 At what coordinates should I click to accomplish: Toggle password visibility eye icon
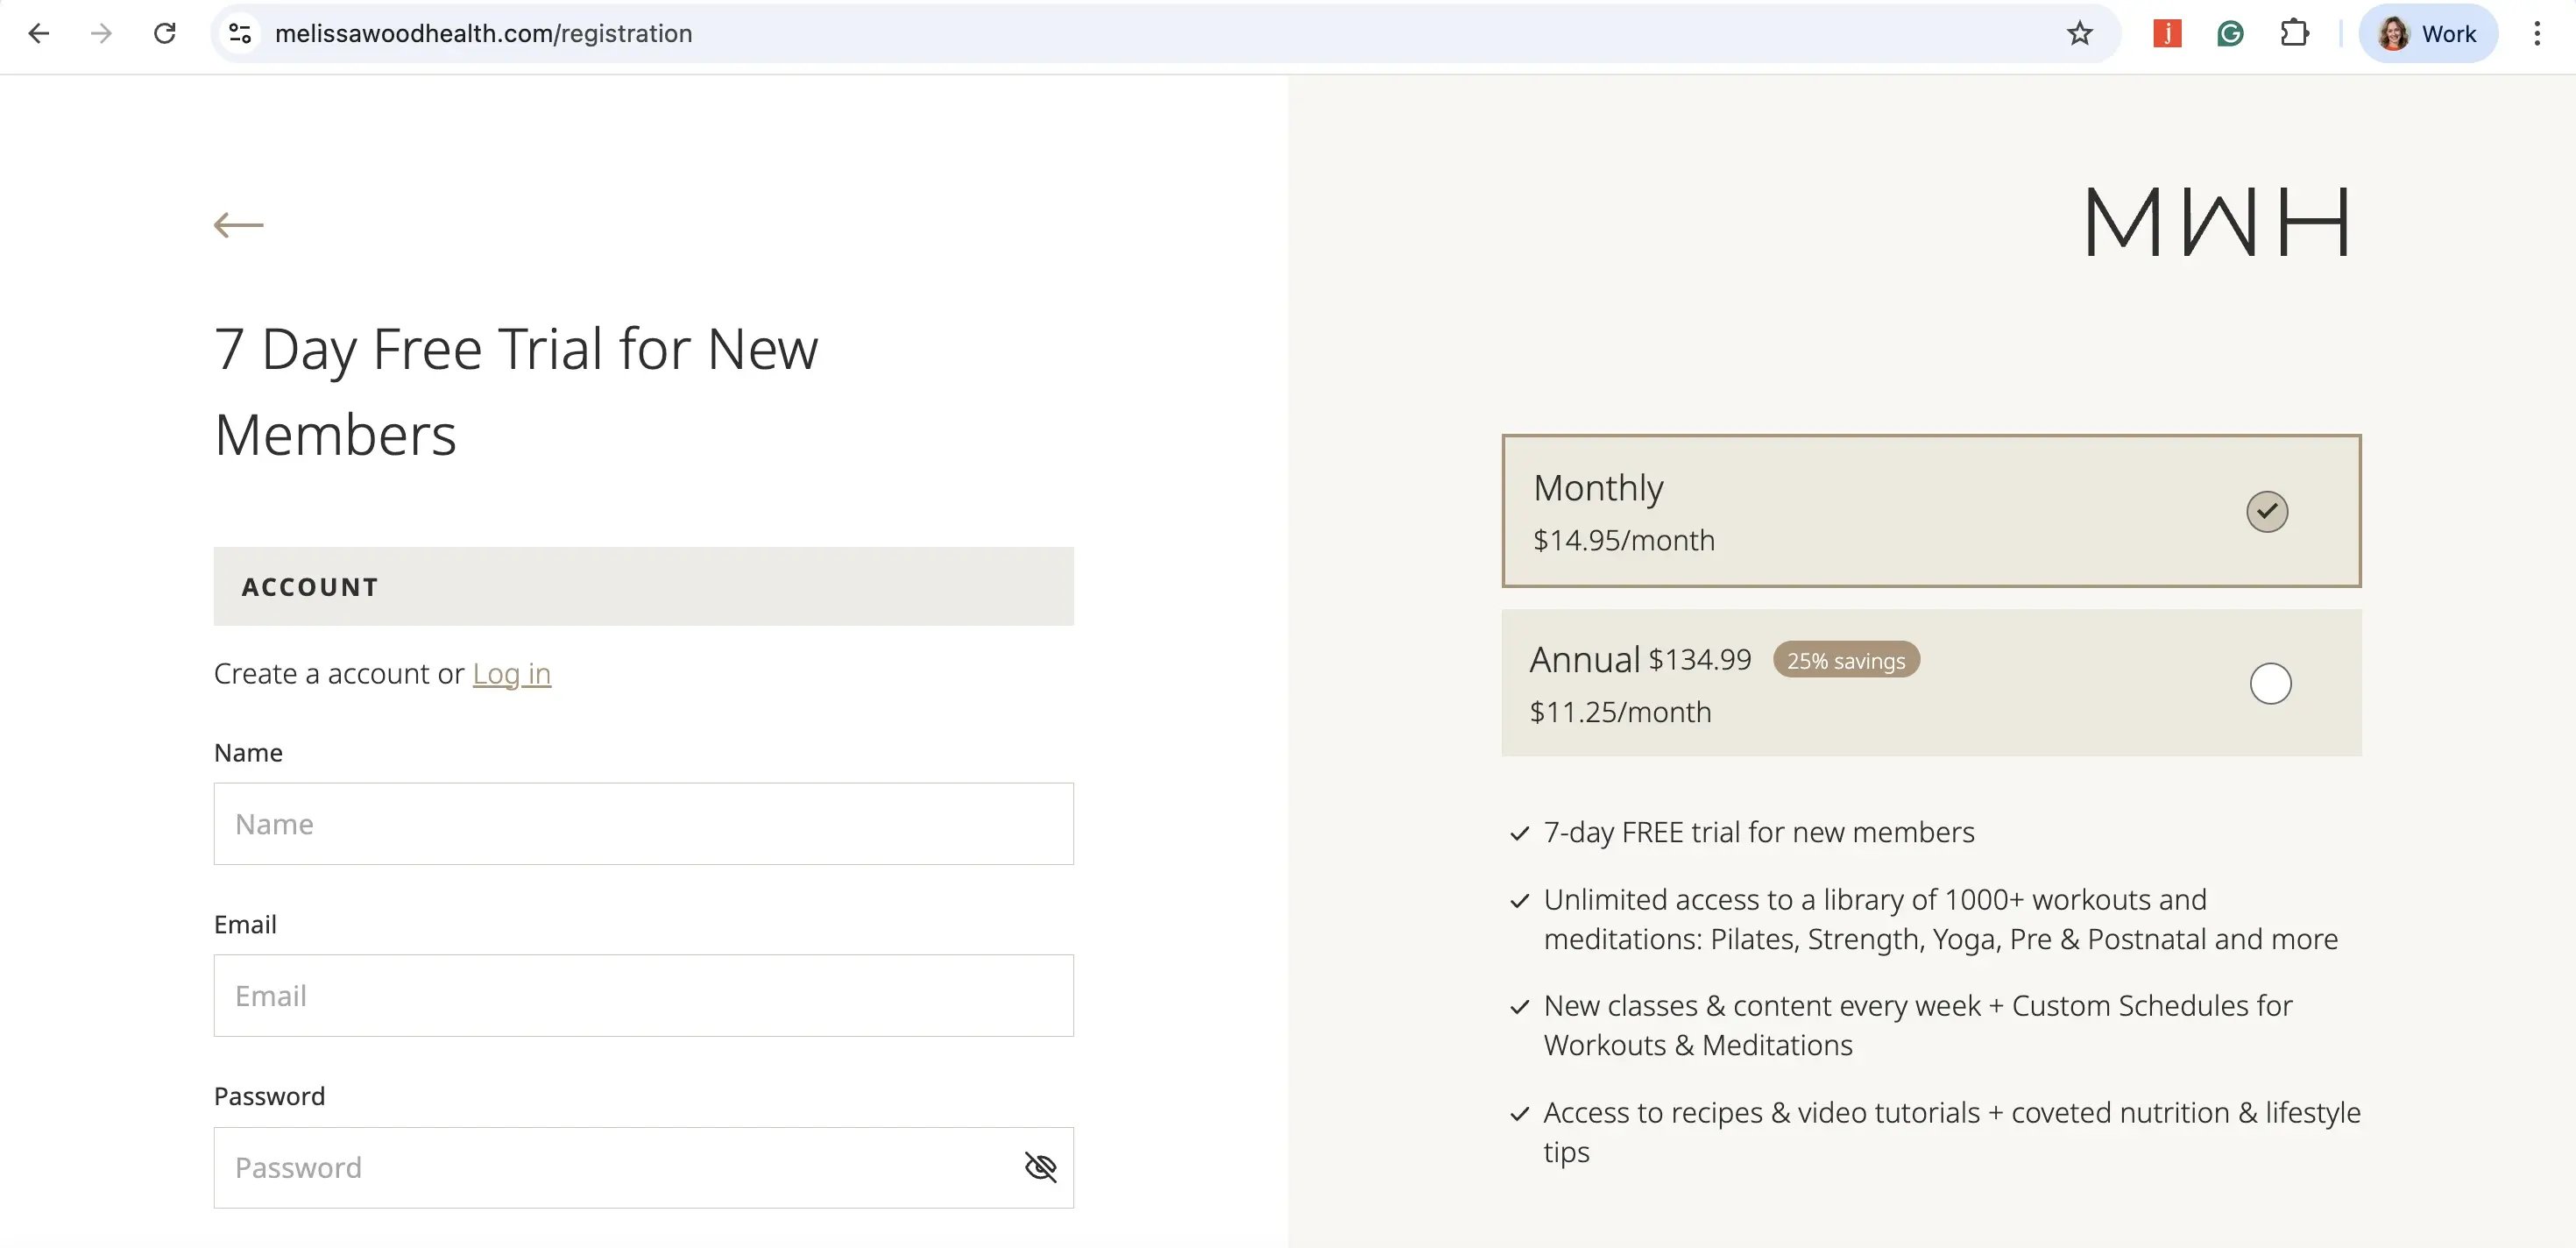pos(1040,1166)
